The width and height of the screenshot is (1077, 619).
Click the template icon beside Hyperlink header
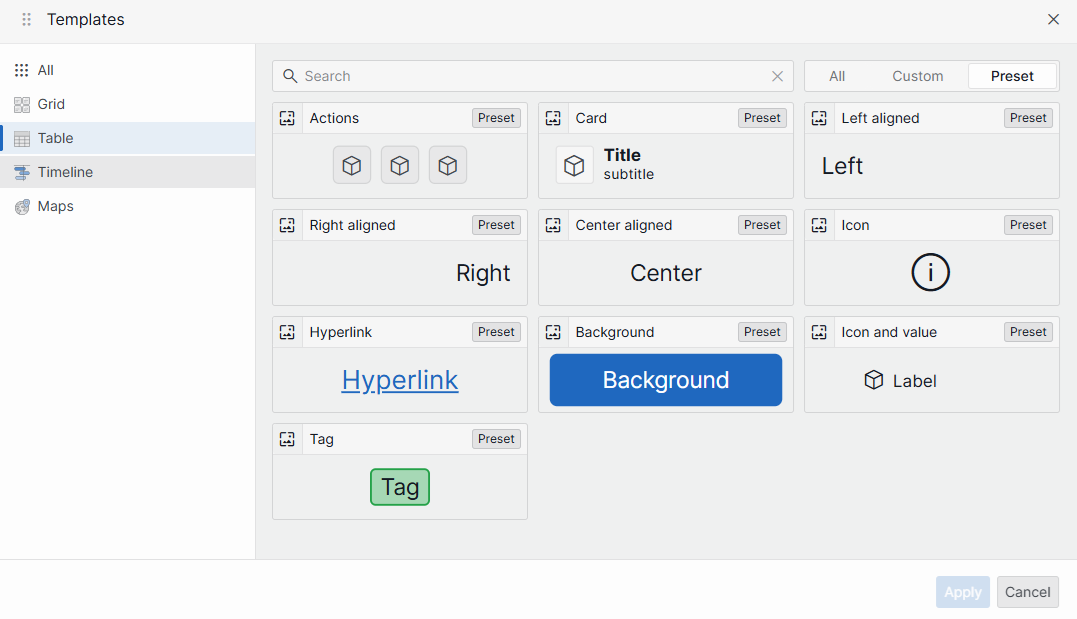coord(288,332)
